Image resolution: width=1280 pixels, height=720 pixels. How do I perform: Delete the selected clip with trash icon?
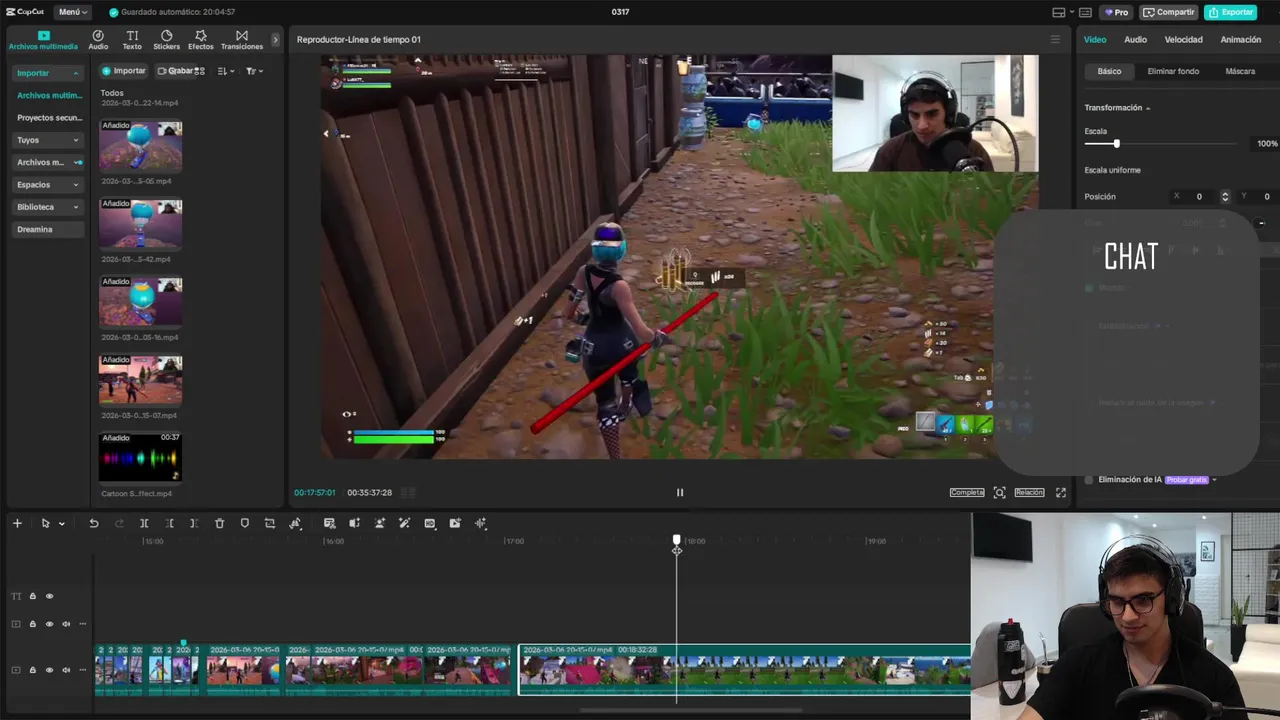[x=219, y=523]
